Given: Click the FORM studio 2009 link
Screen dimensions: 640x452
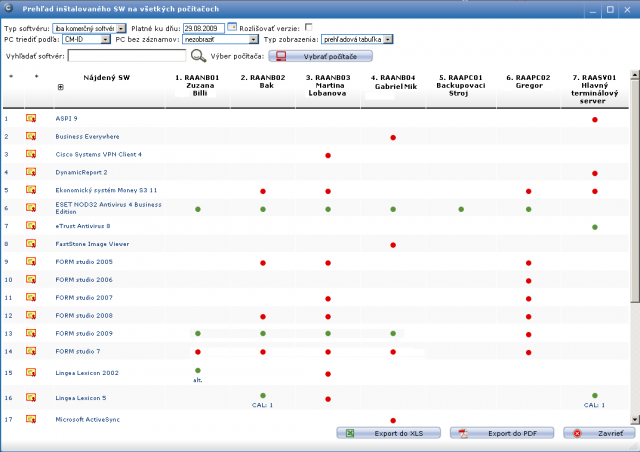Looking at the screenshot, I should pos(84,334).
